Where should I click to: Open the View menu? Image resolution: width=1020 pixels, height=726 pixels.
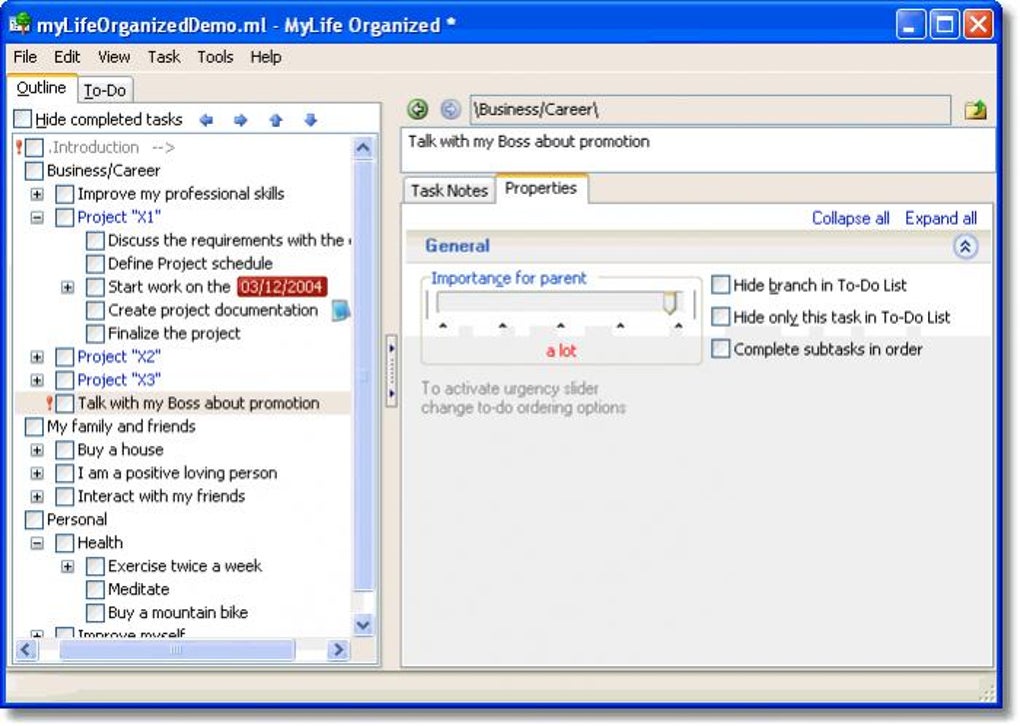point(114,57)
